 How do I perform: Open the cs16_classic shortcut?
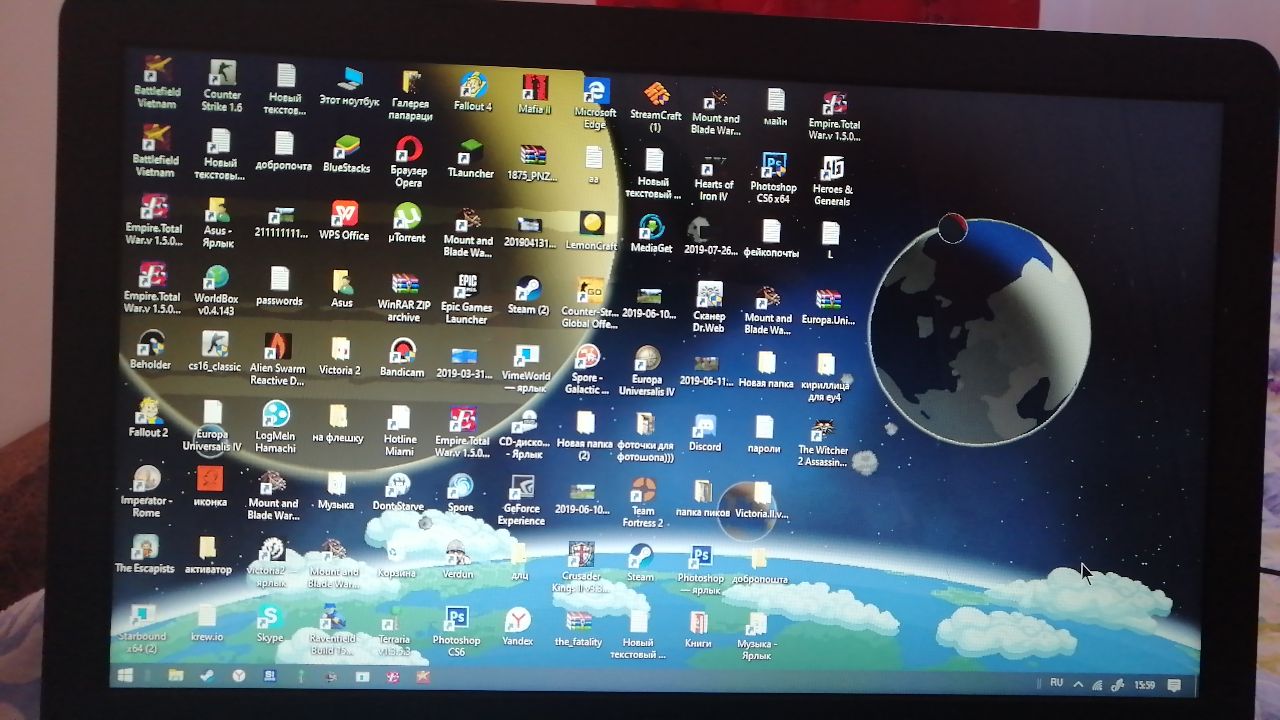point(214,352)
